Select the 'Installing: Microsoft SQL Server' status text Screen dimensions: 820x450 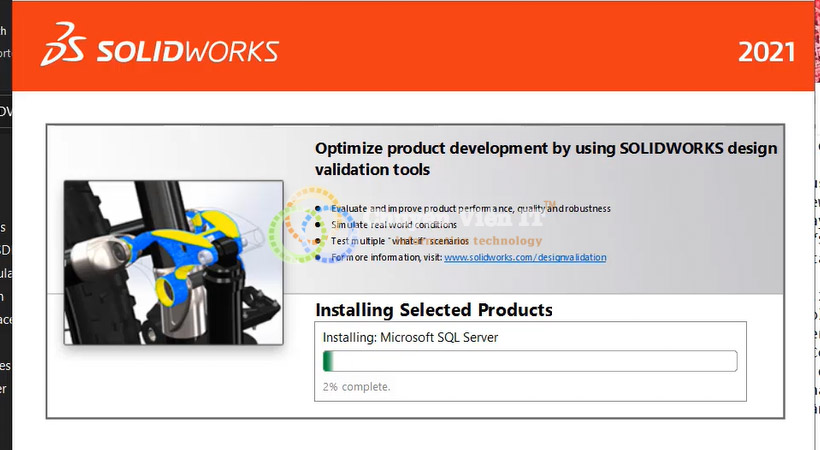pos(409,337)
